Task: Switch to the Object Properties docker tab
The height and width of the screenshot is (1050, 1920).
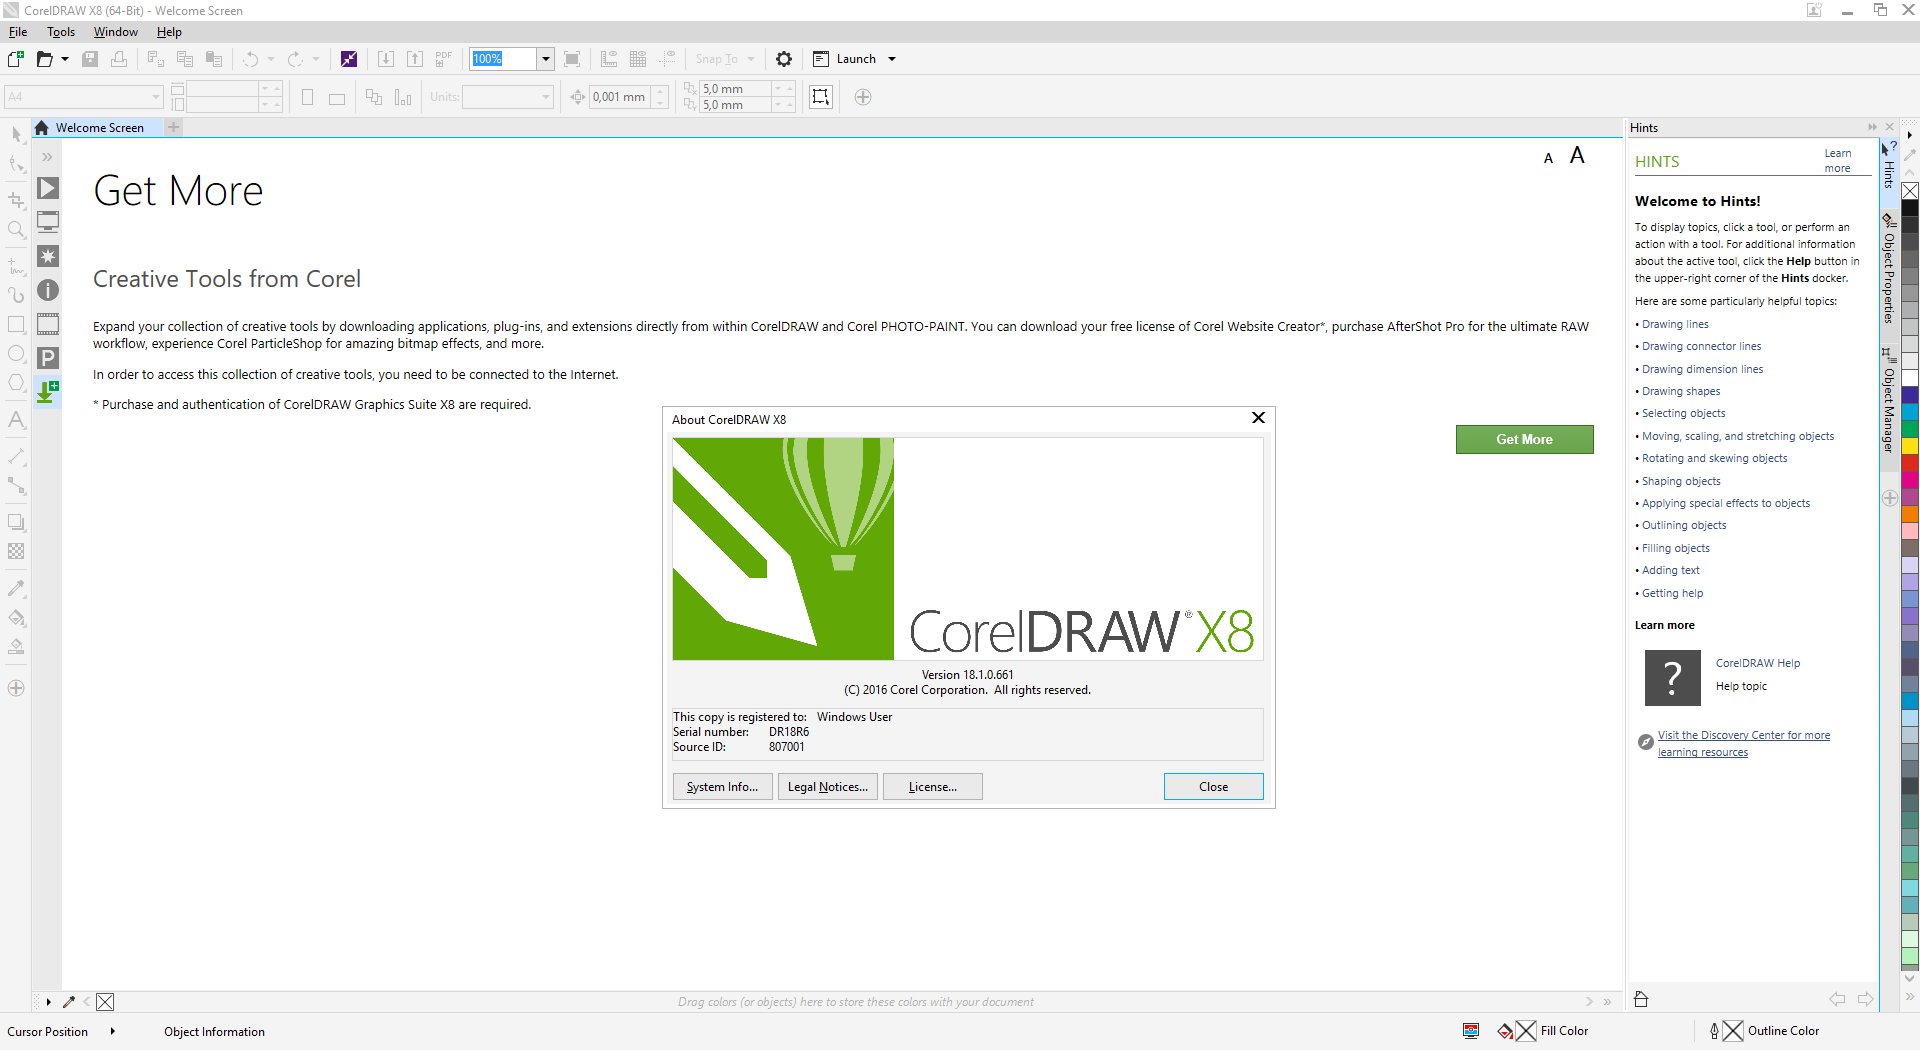Action: [1888, 268]
